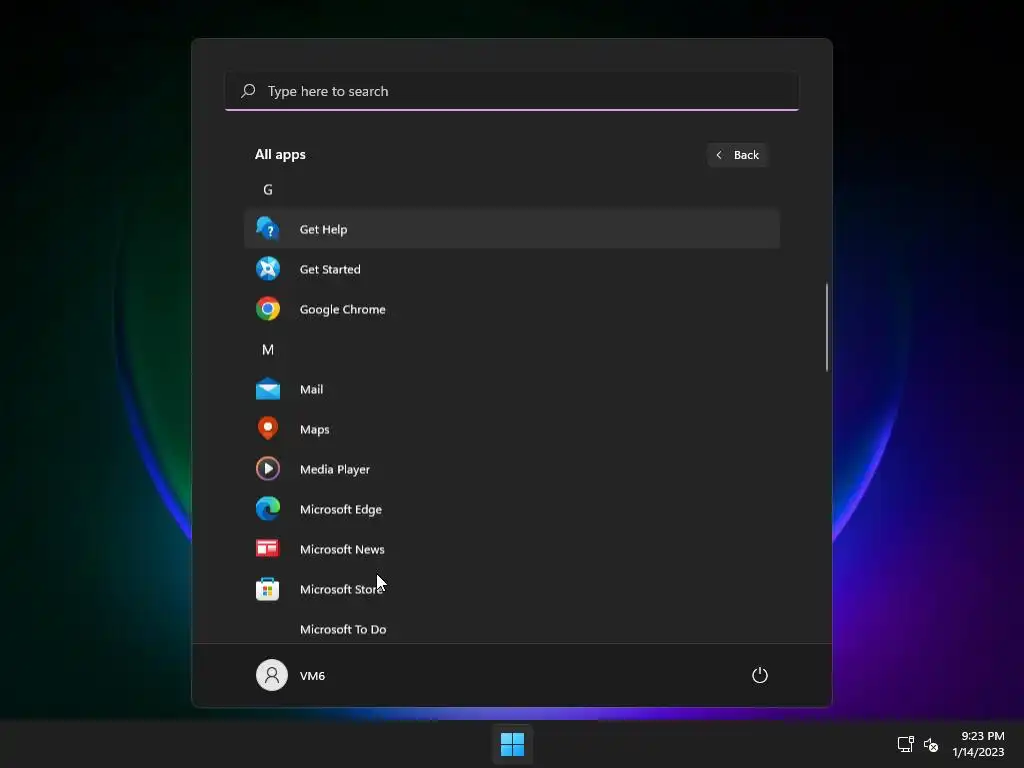
Task: Launch Get Started via its icon
Action: pyautogui.click(x=268, y=268)
